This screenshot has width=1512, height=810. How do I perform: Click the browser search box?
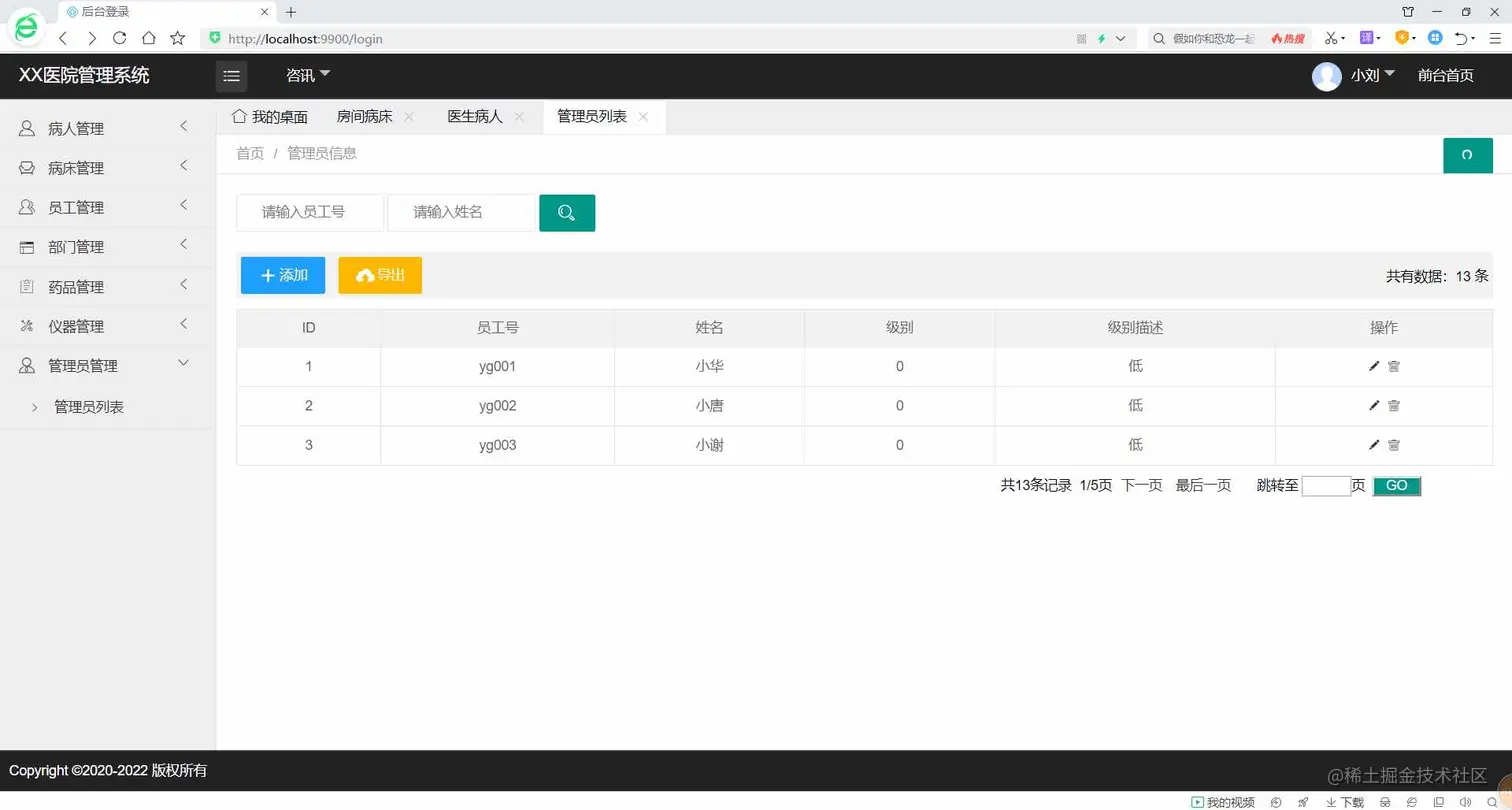[x=1214, y=39]
